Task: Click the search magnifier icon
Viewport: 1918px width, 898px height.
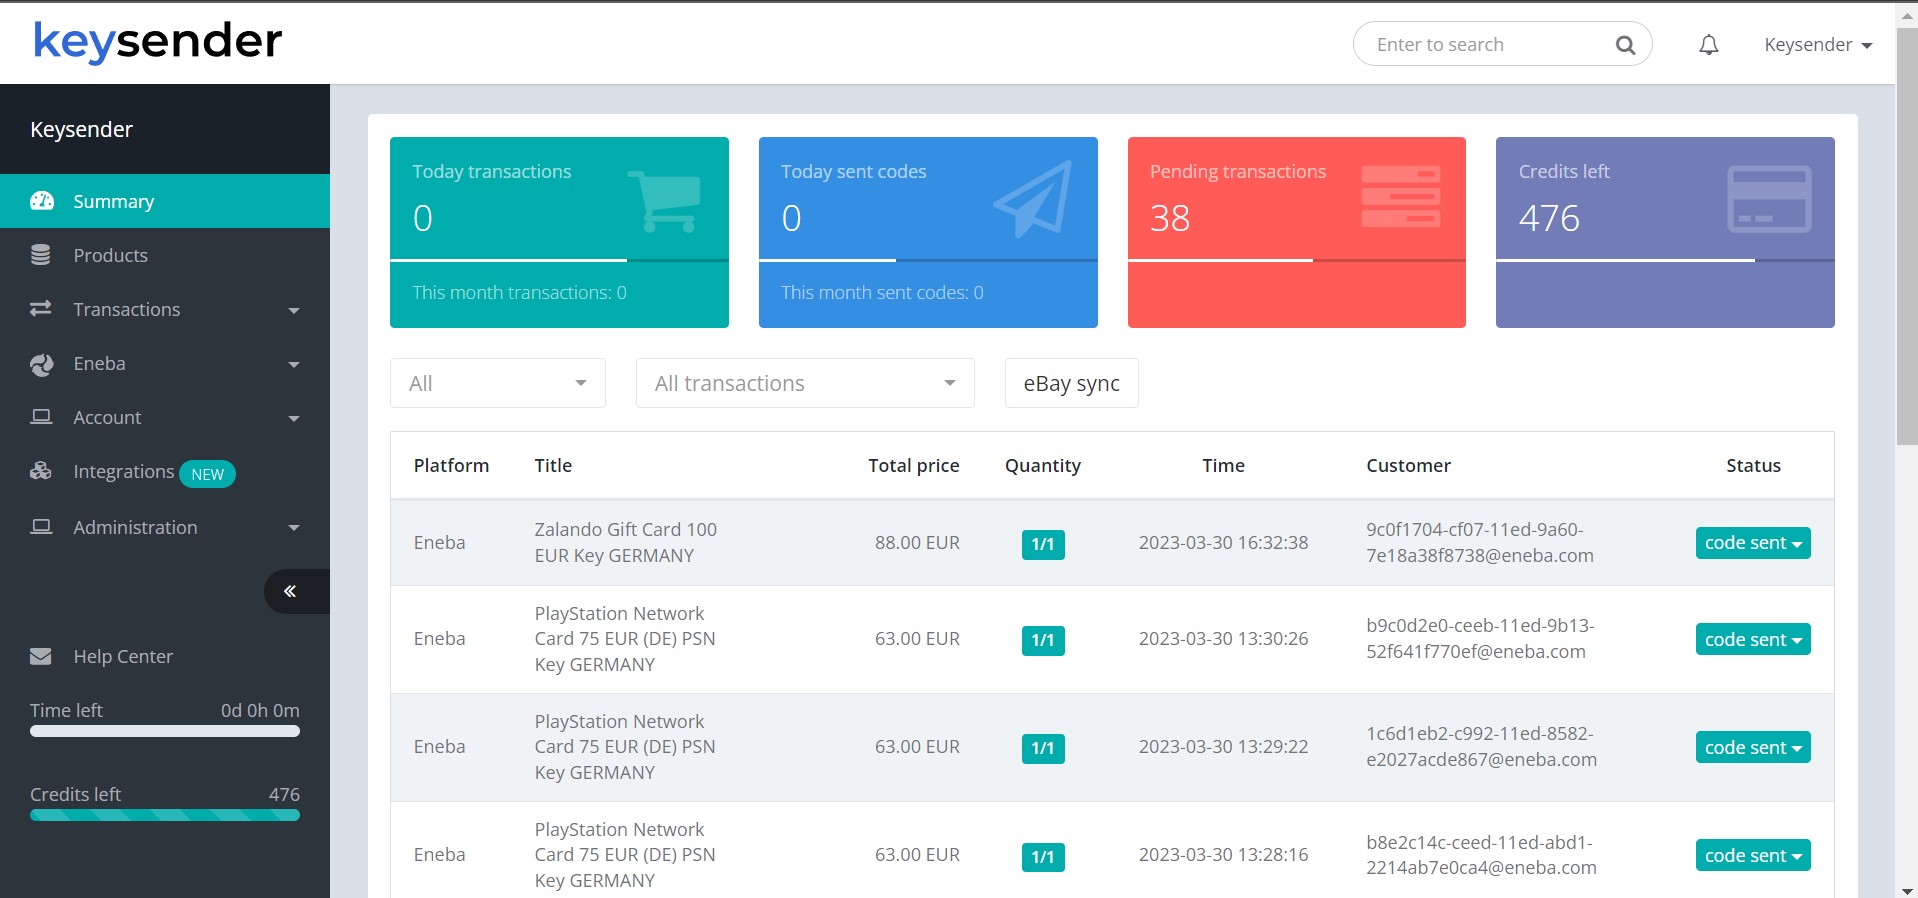Action: (1625, 45)
